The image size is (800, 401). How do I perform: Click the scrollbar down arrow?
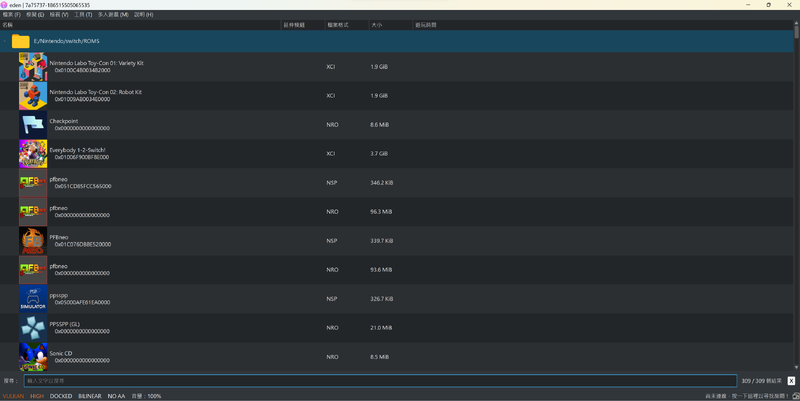(796, 367)
